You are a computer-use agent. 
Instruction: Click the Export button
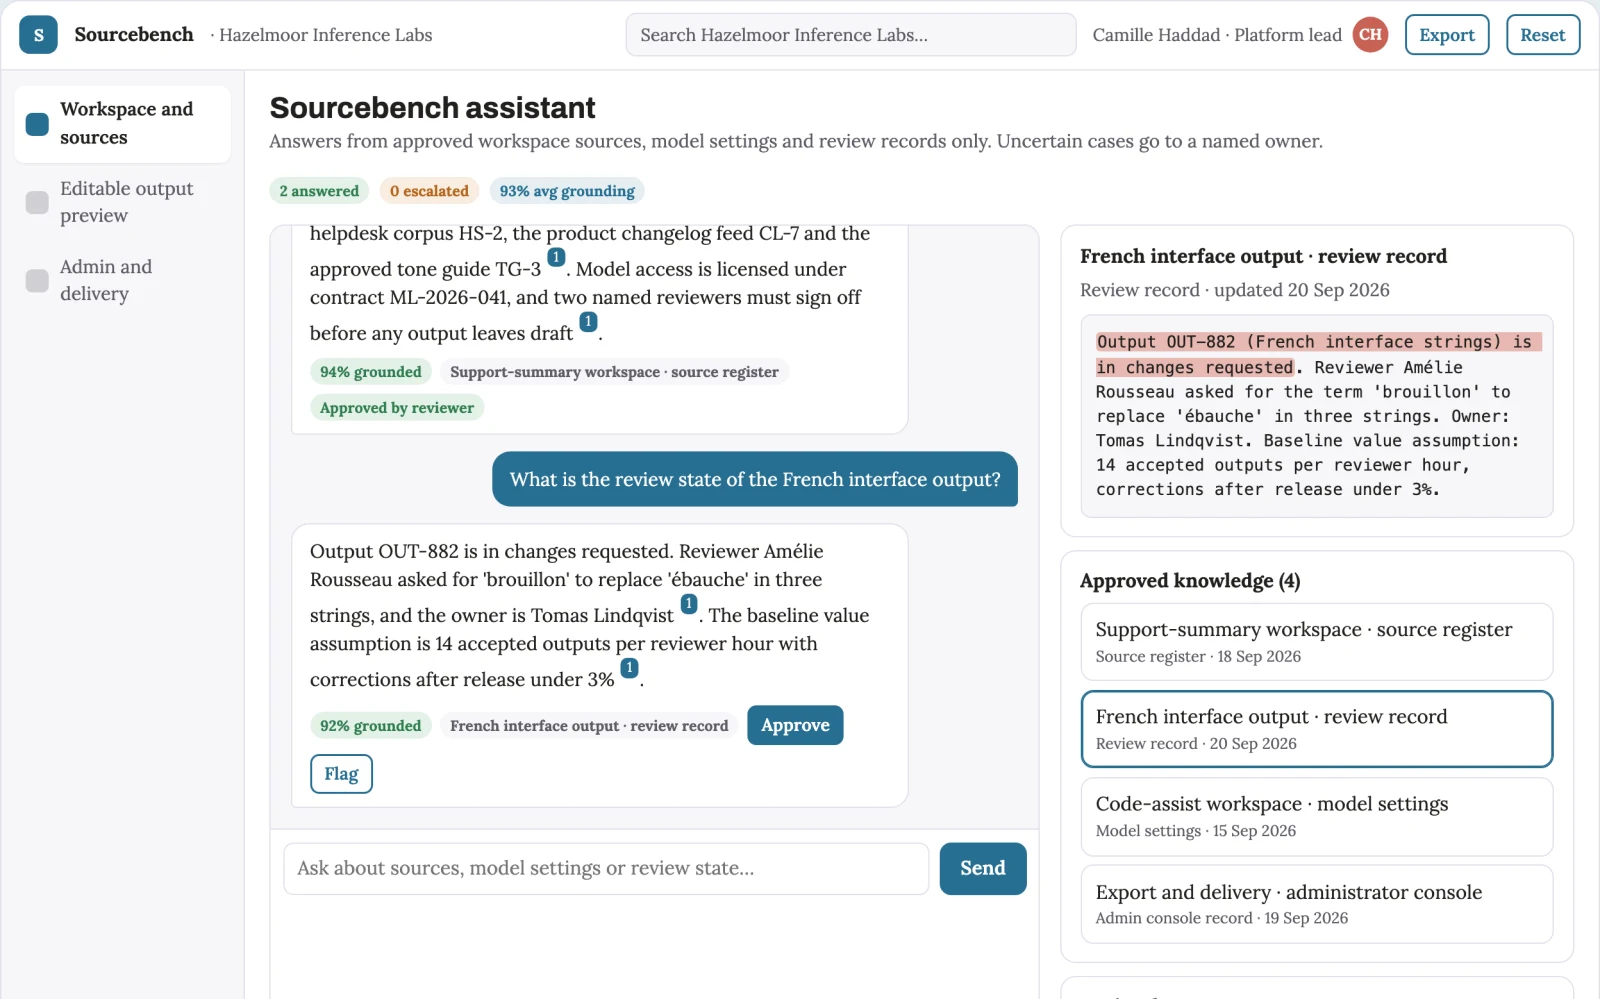(1447, 35)
